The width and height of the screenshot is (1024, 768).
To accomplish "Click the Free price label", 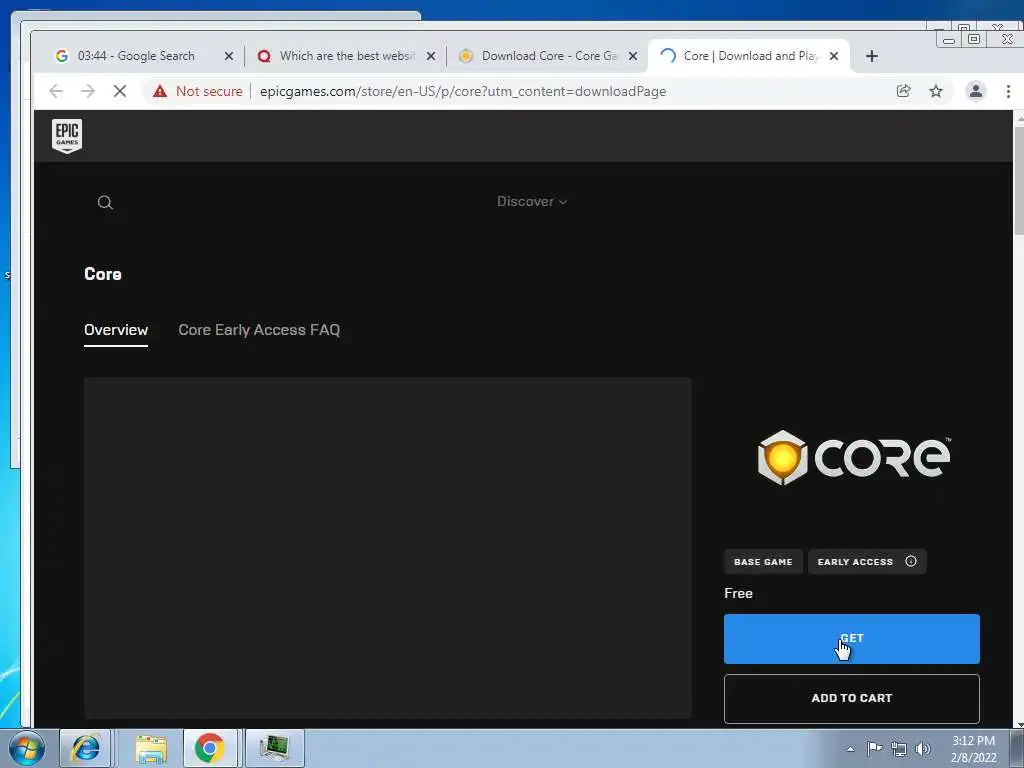I will point(739,593).
